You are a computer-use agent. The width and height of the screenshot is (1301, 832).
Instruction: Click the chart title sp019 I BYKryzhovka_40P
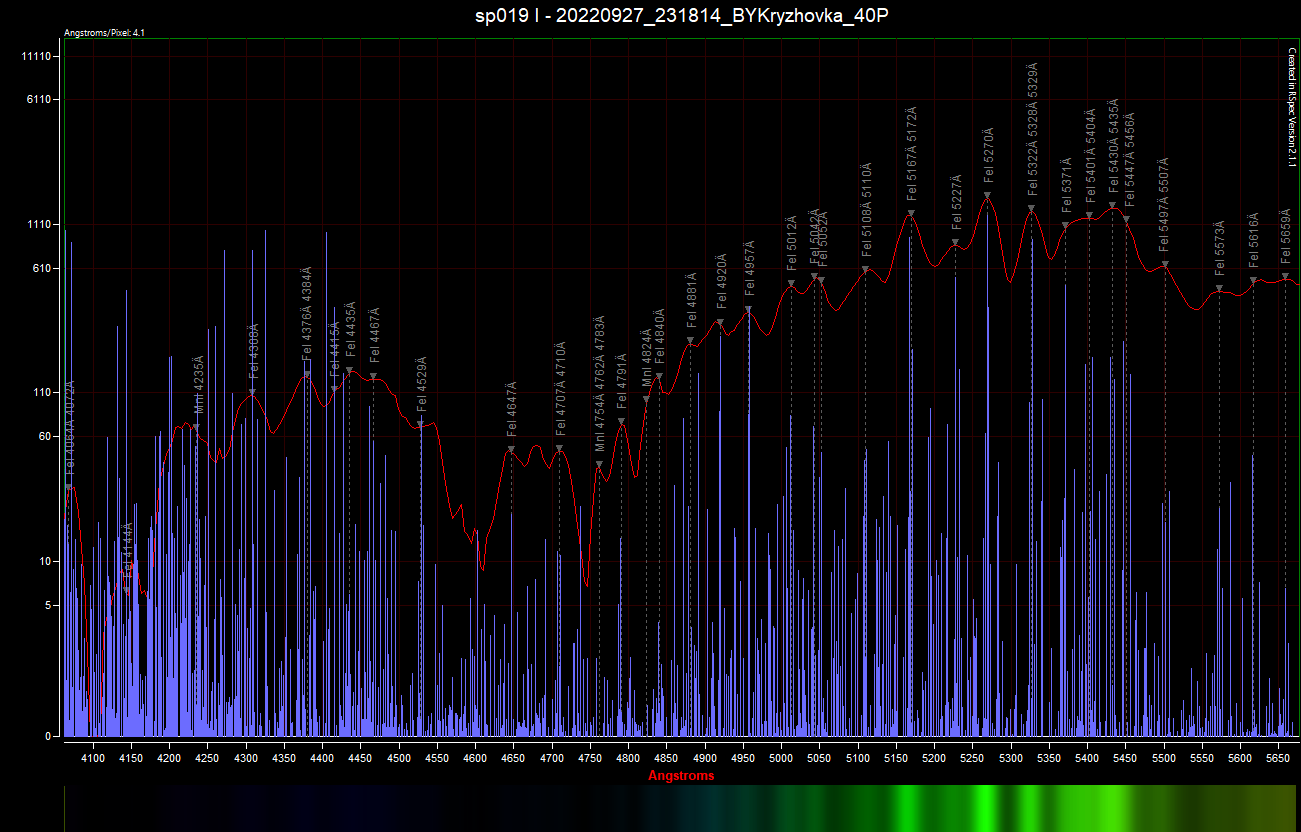click(x=682, y=16)
